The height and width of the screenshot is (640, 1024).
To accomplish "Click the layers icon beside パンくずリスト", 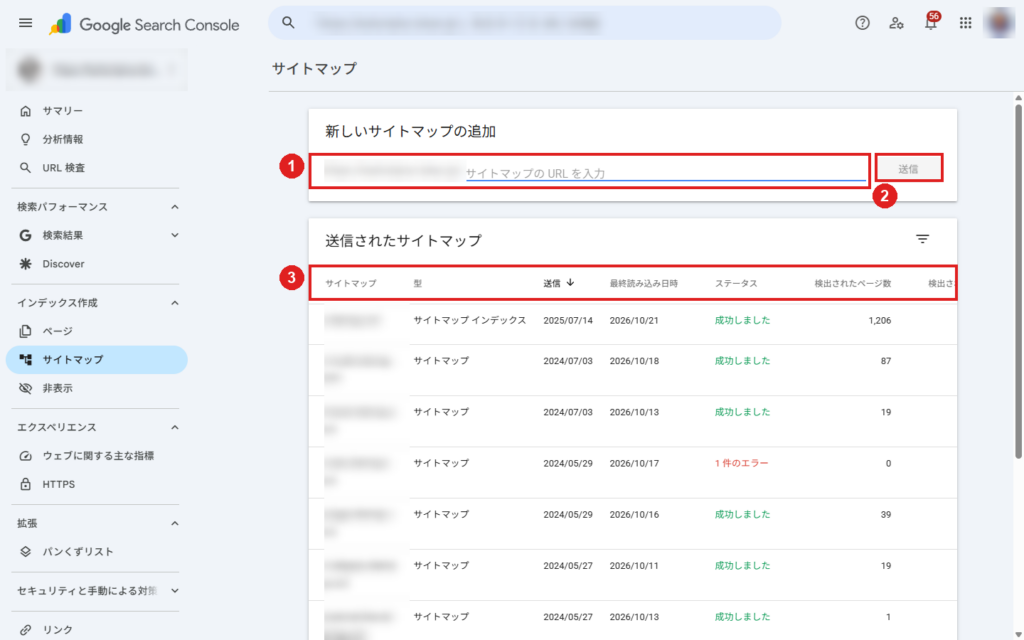I will click(x=25, y=552).
